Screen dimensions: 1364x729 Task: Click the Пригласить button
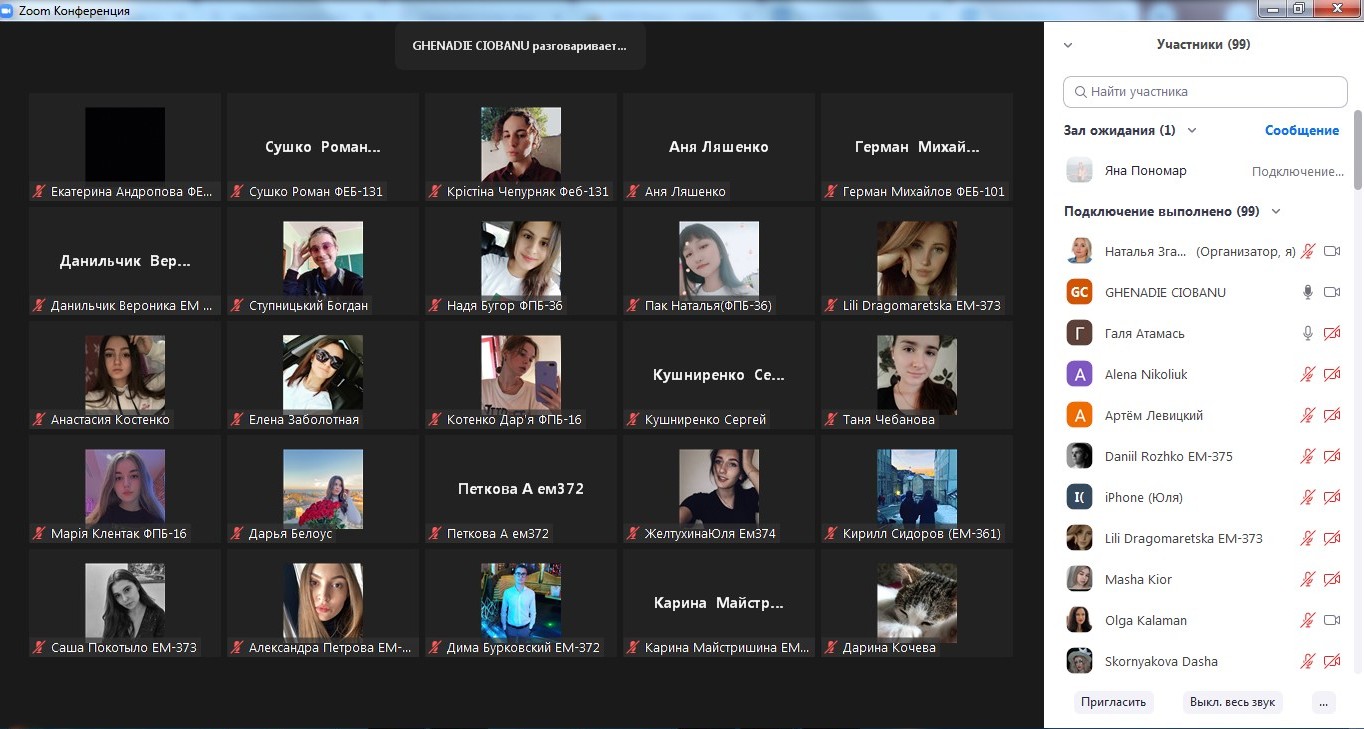1113,702
